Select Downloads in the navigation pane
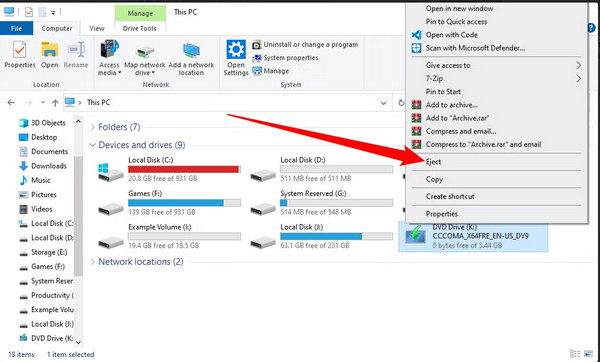 coord(43,166)
